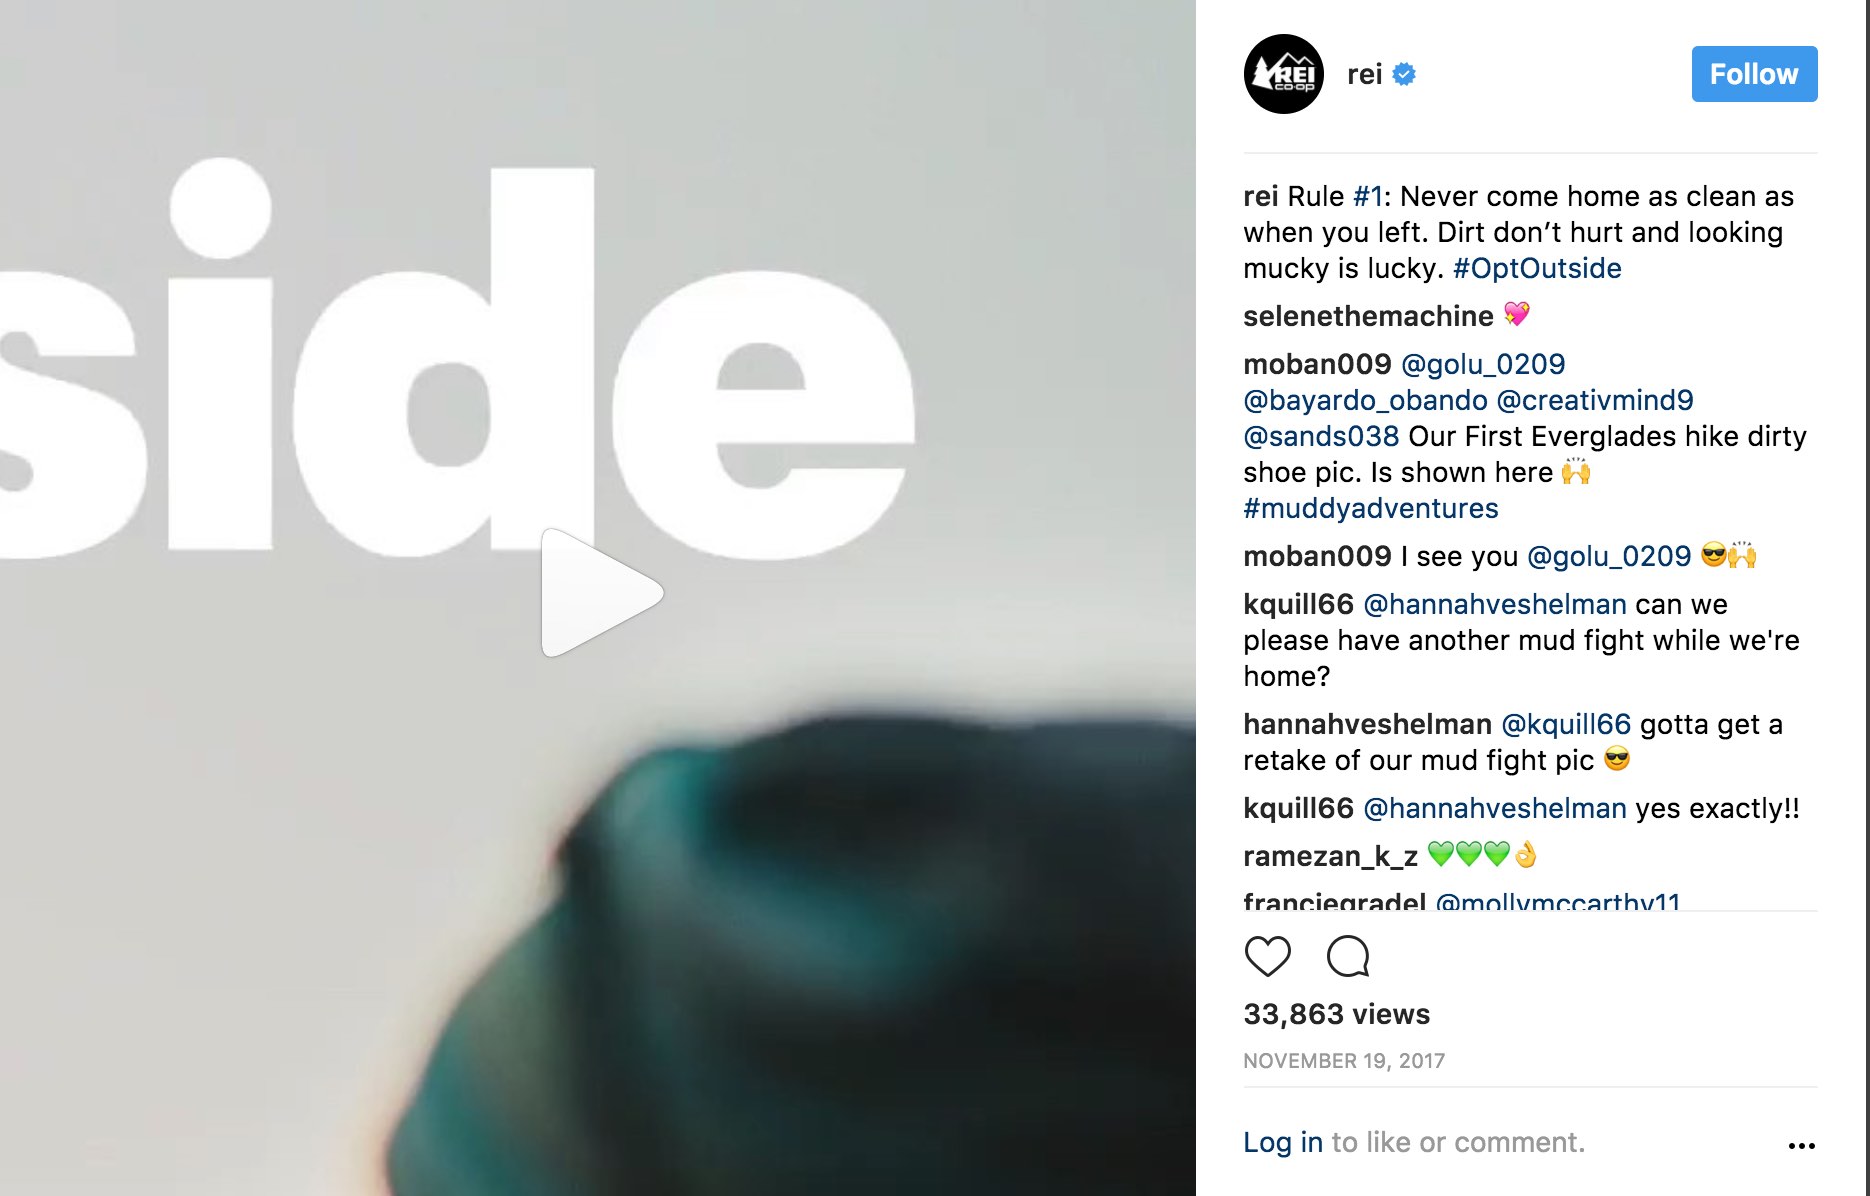1870x1196 pixels.
Task: Click Log in to comment
Action: pyautogui.click(x=1282, y=1142)
